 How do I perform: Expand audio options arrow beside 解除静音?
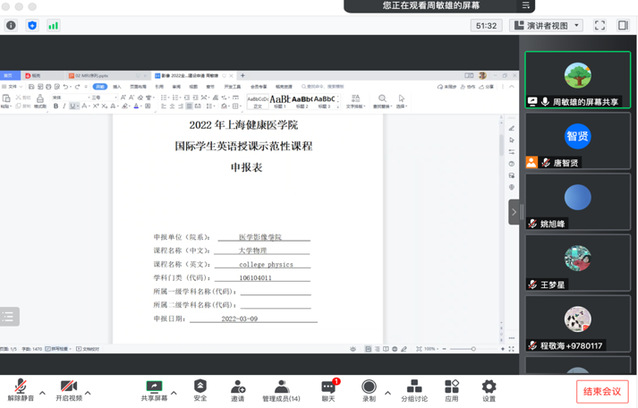[x=42, y=384]
